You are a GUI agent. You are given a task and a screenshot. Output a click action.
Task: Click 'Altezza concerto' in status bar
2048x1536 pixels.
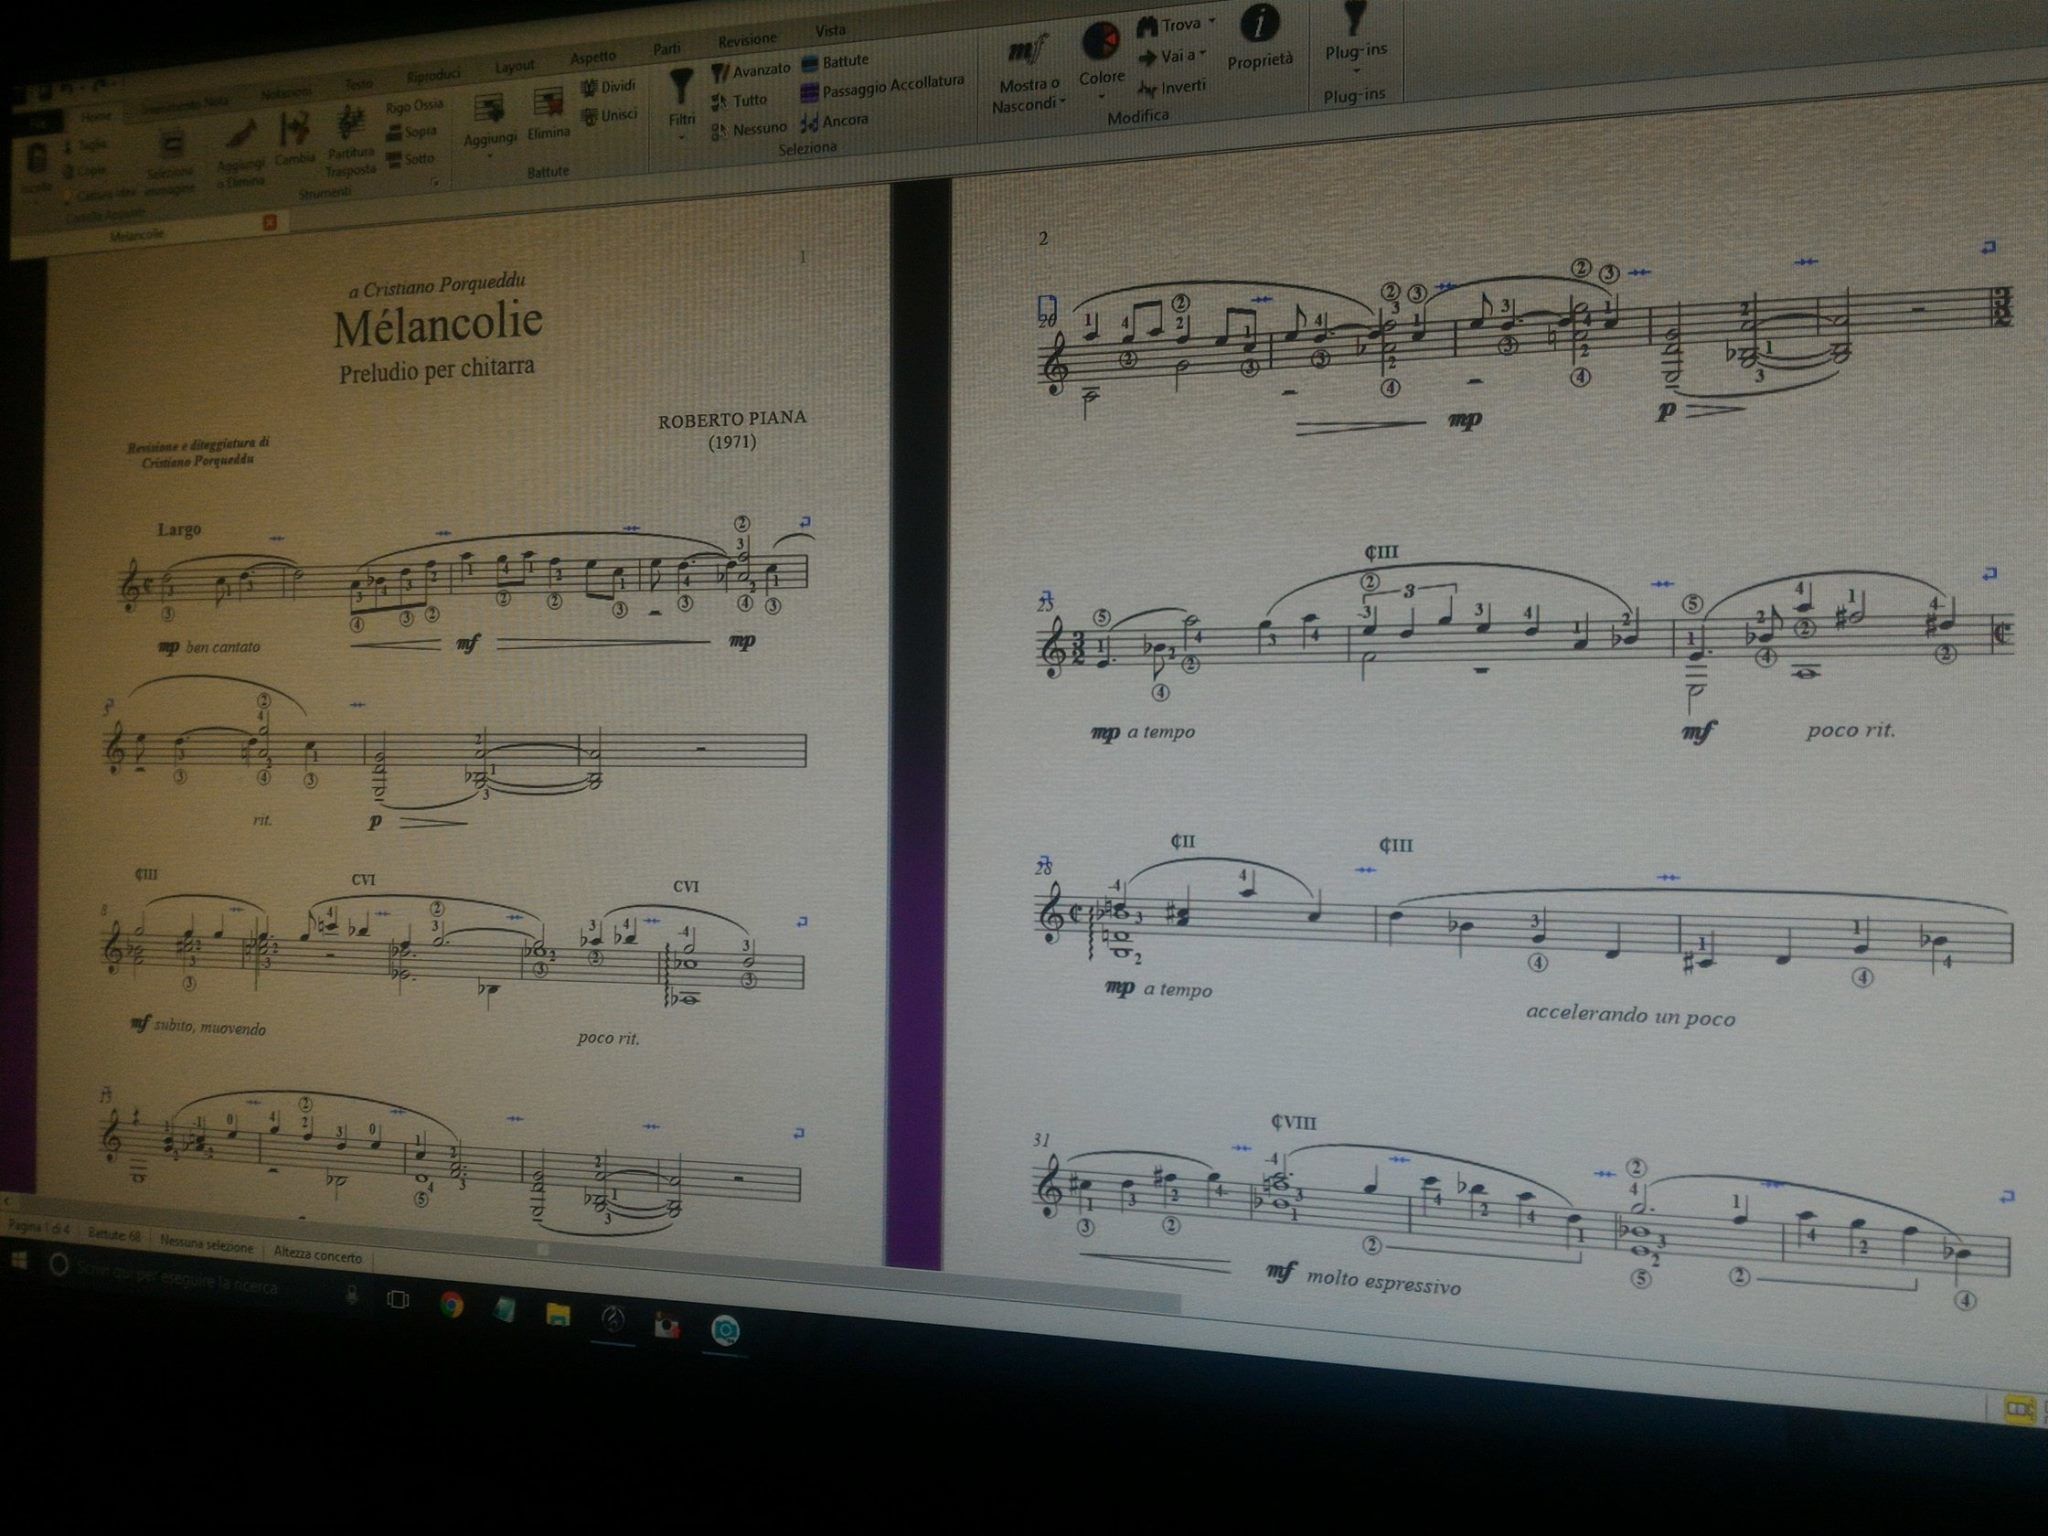click(x=318, y=1254)
